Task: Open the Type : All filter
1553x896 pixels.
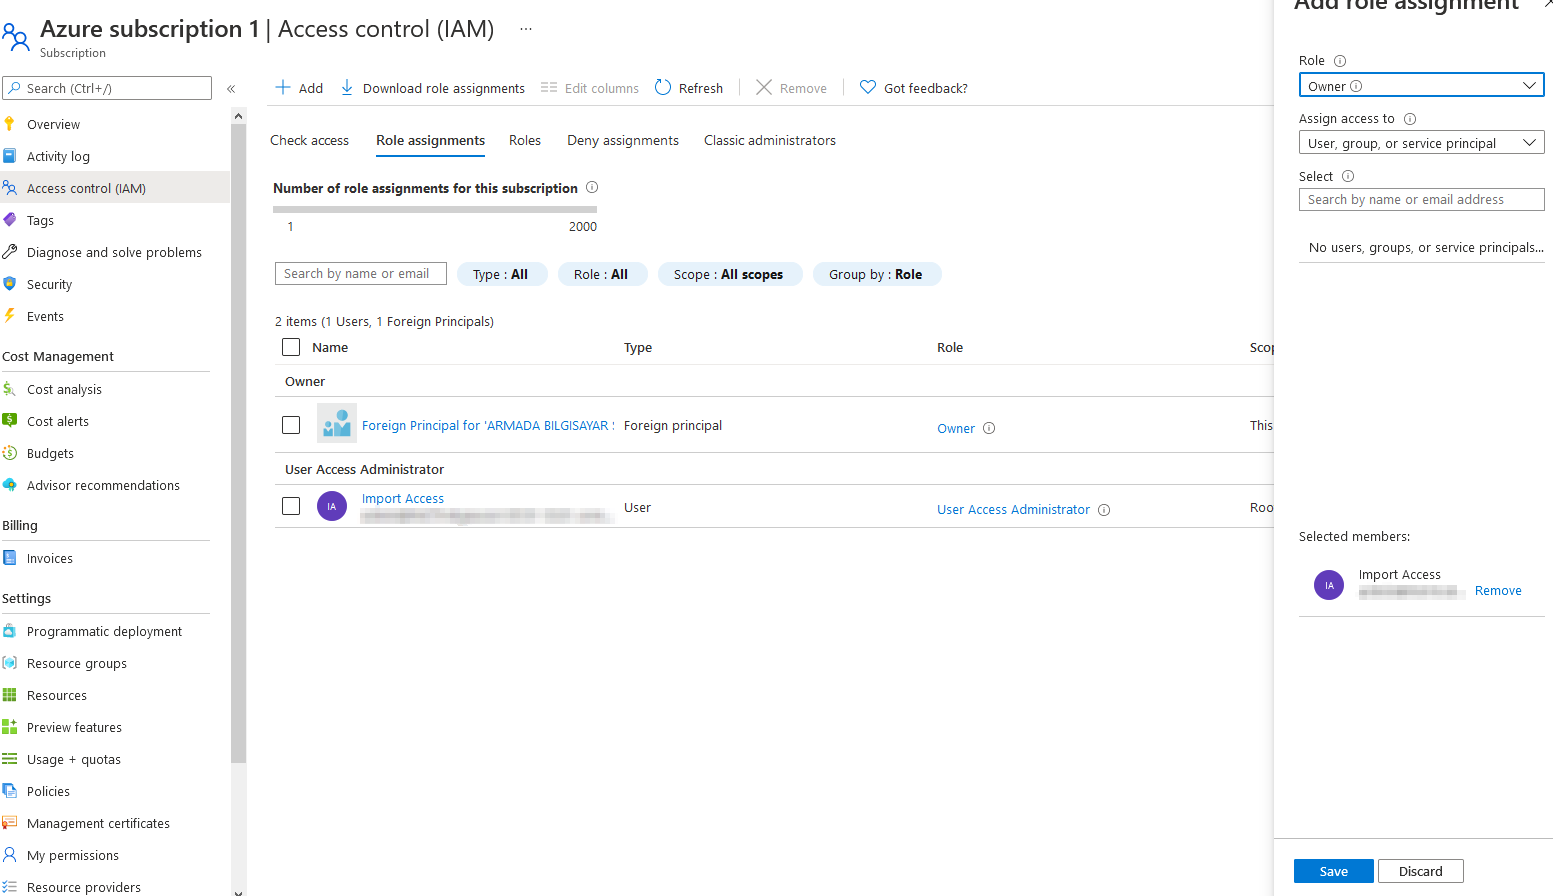Action: [502, 274]
